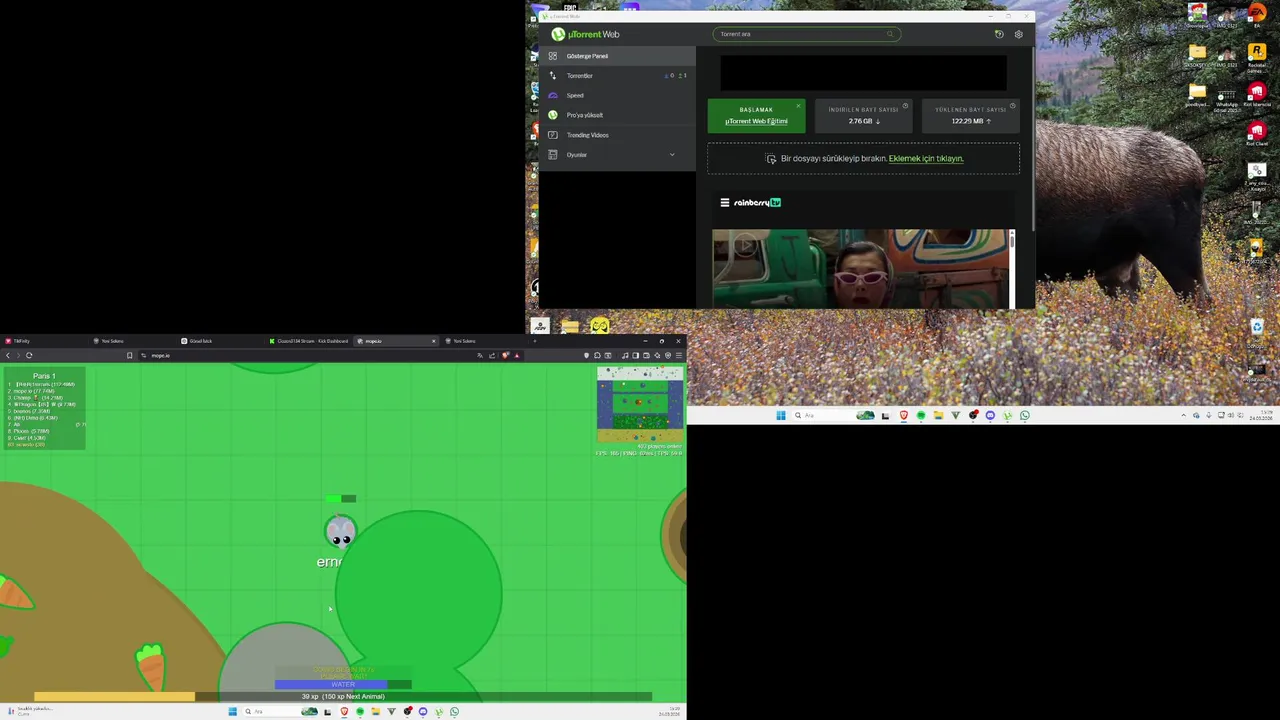This screenshot has width=1280, height=720.
Task: Click 'Eklemek için tıklayın' link
Action: (x=926, y=158)
